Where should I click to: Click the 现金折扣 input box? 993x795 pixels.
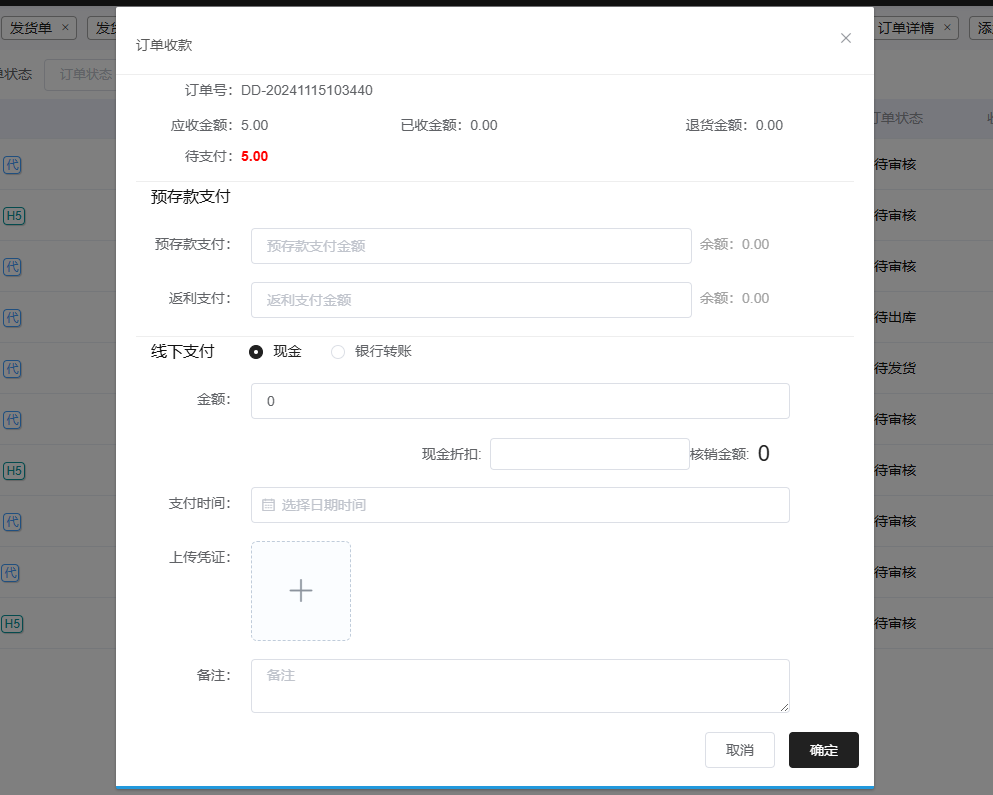[589, 454]
